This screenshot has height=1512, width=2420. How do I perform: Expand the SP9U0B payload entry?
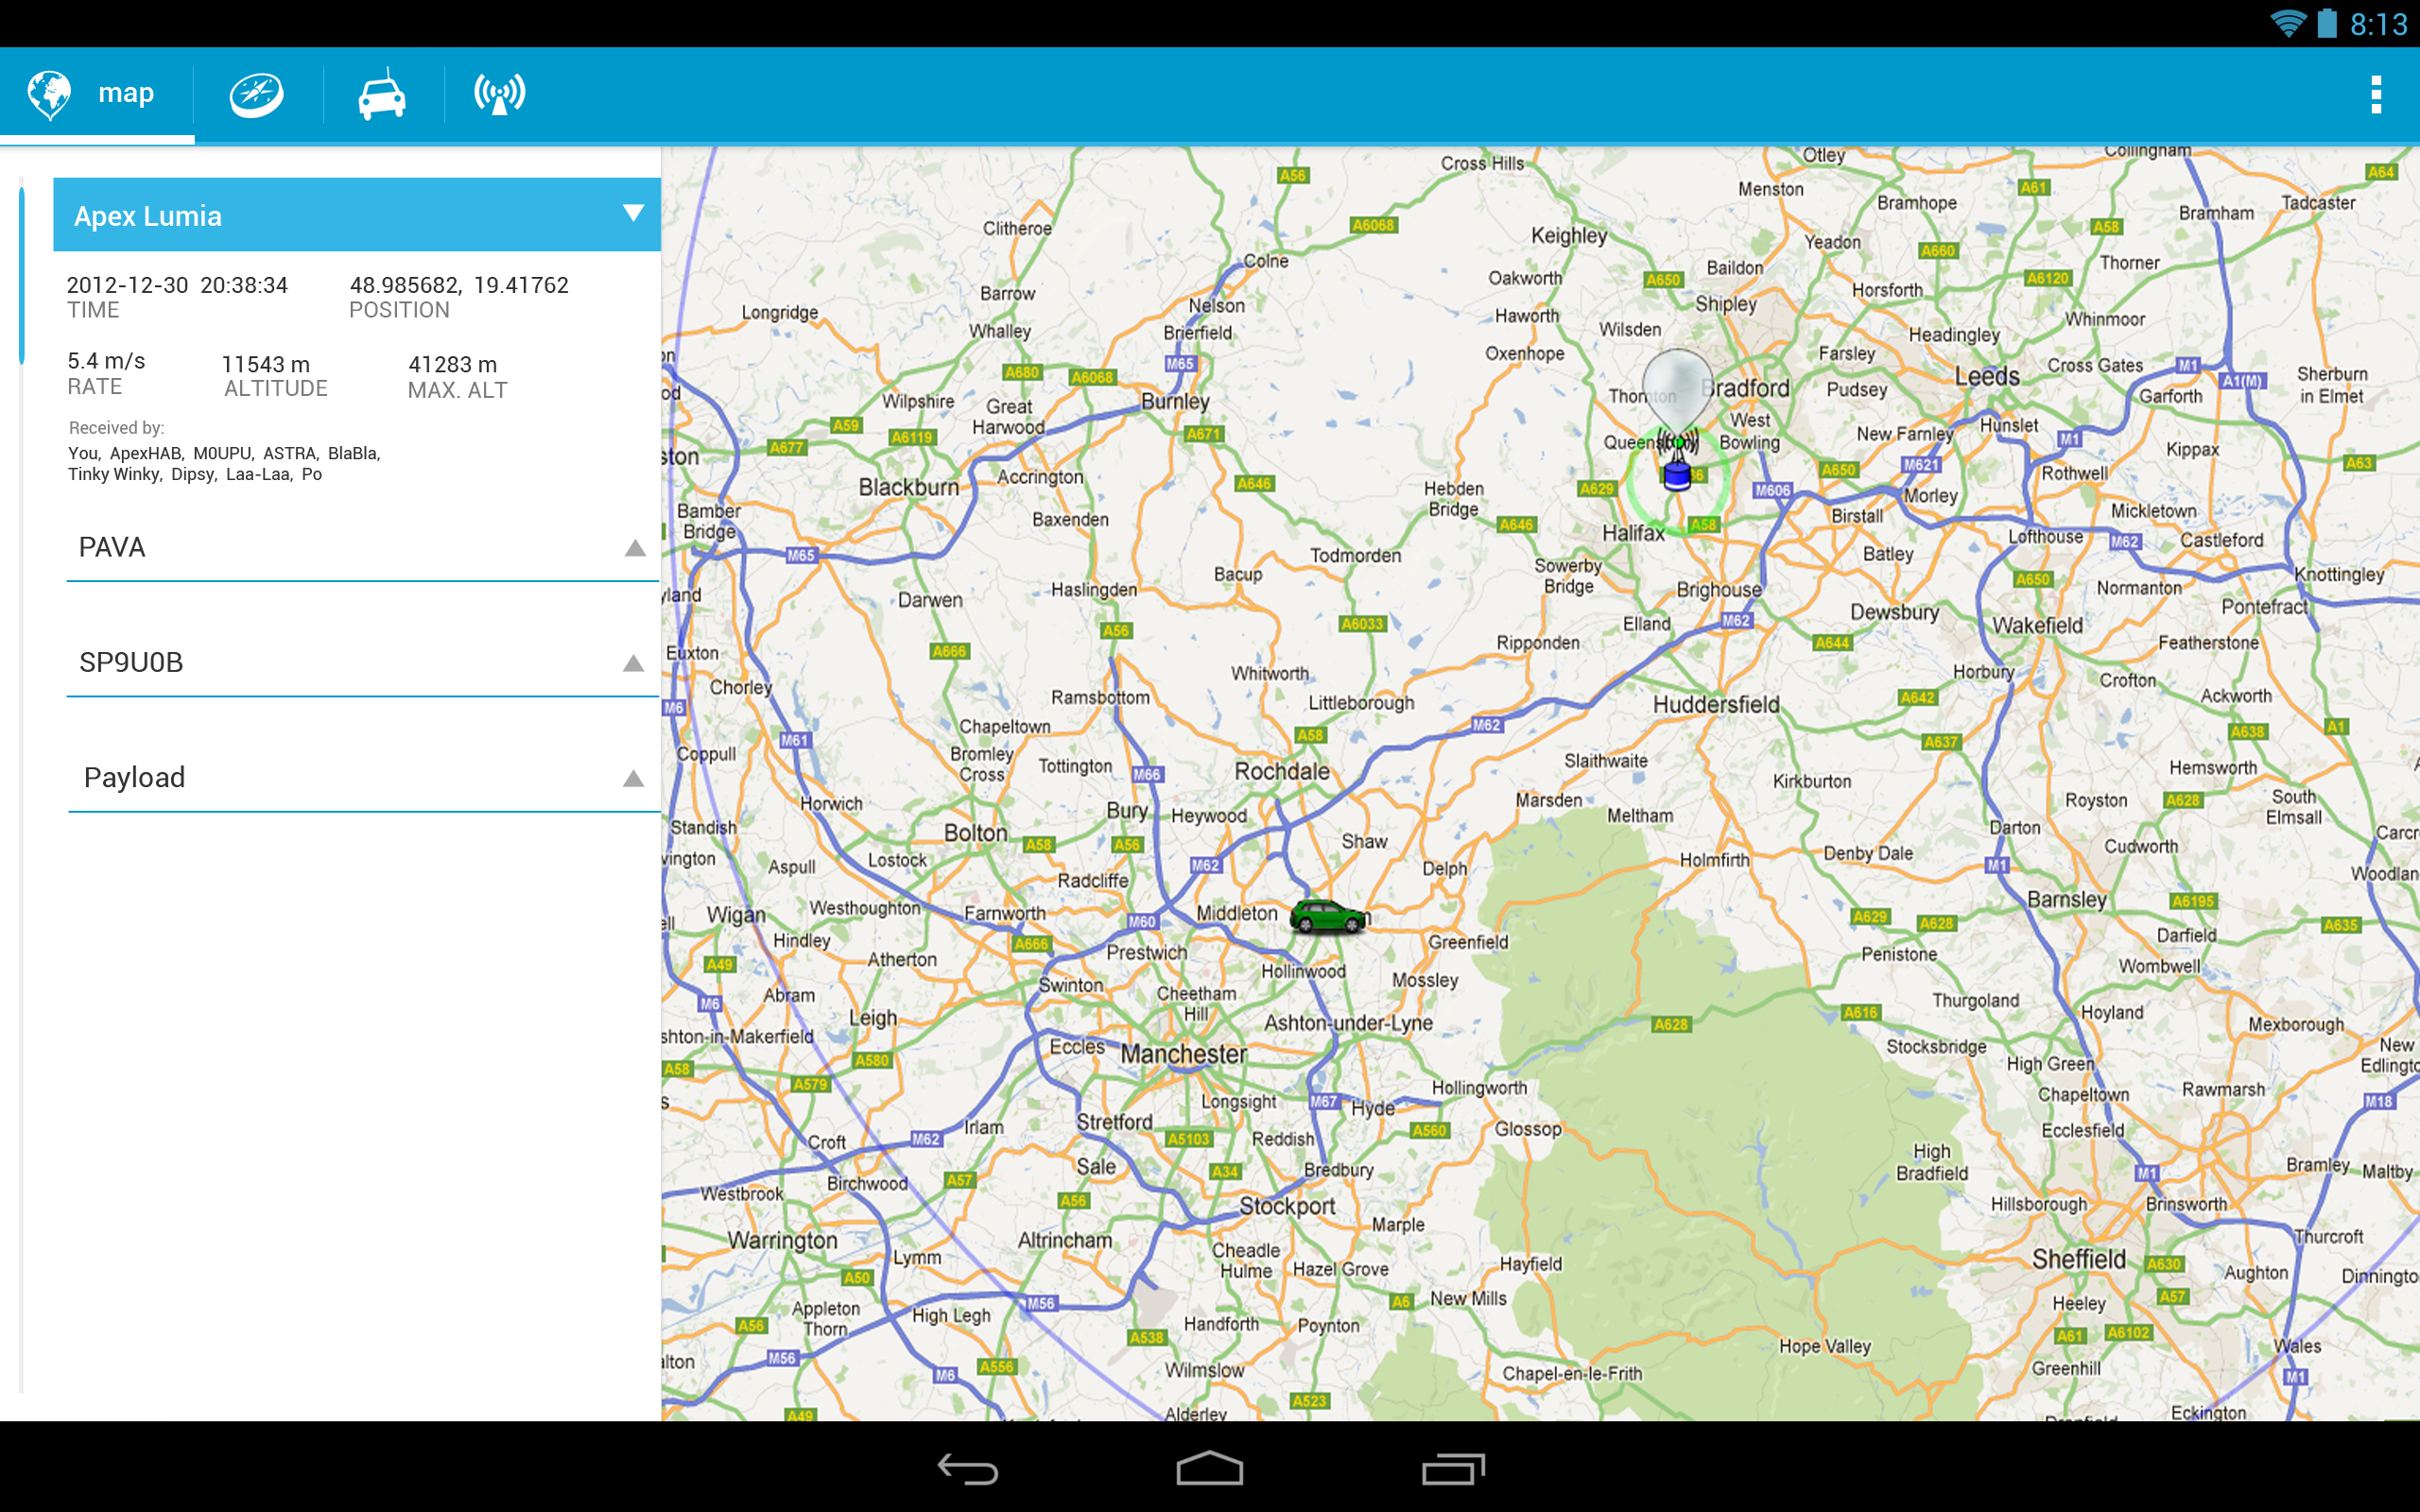point(362,663)
